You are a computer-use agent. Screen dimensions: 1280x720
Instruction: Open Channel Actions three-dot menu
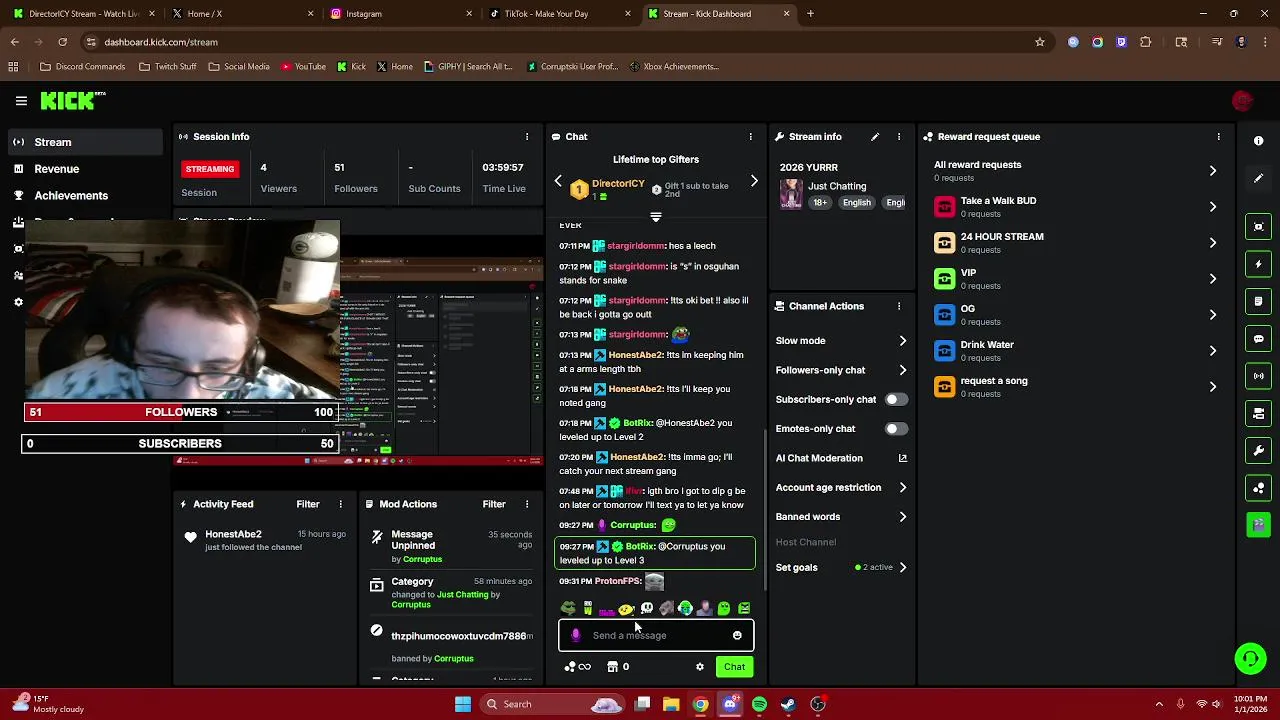899,306
